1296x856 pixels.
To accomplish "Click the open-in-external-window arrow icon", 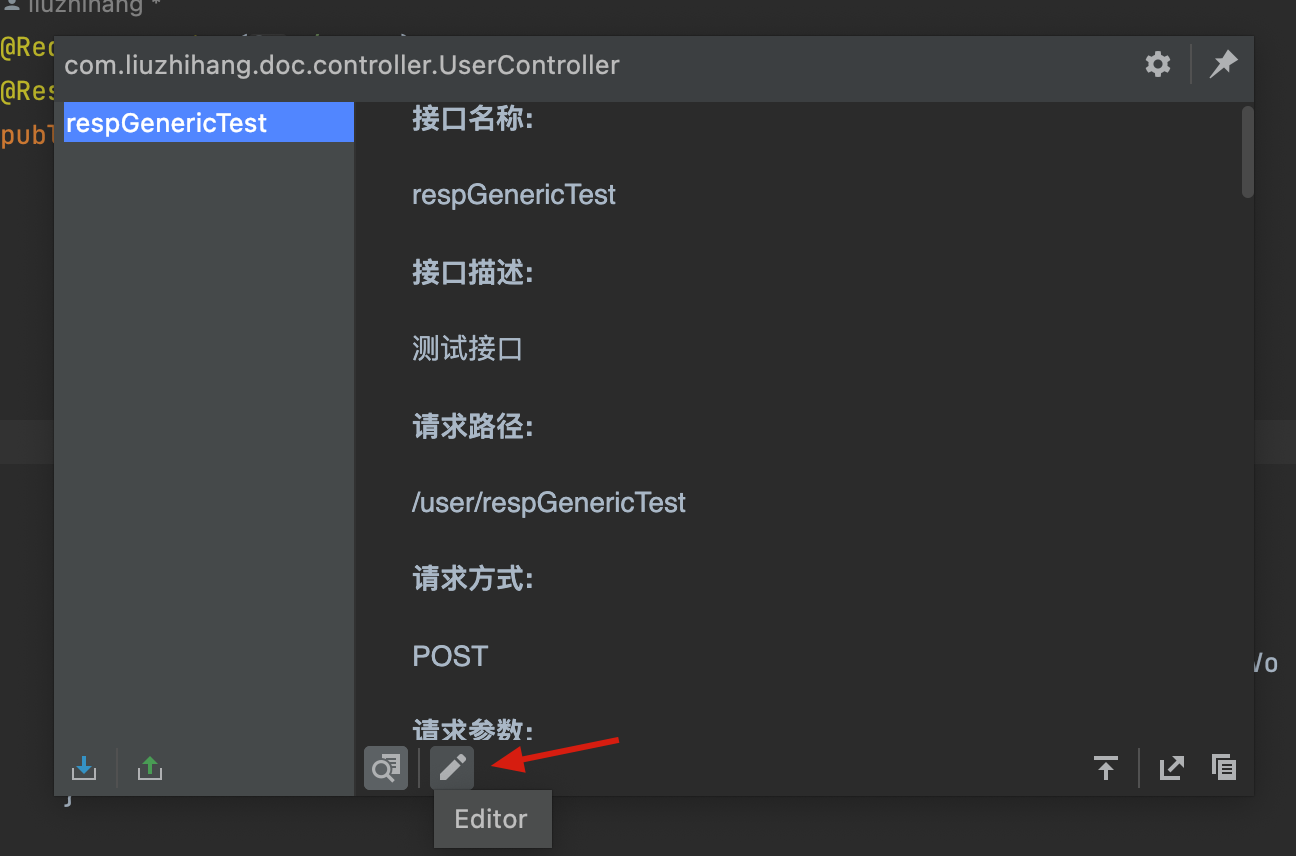I will pyautogui.click(x=1171, y=768).
